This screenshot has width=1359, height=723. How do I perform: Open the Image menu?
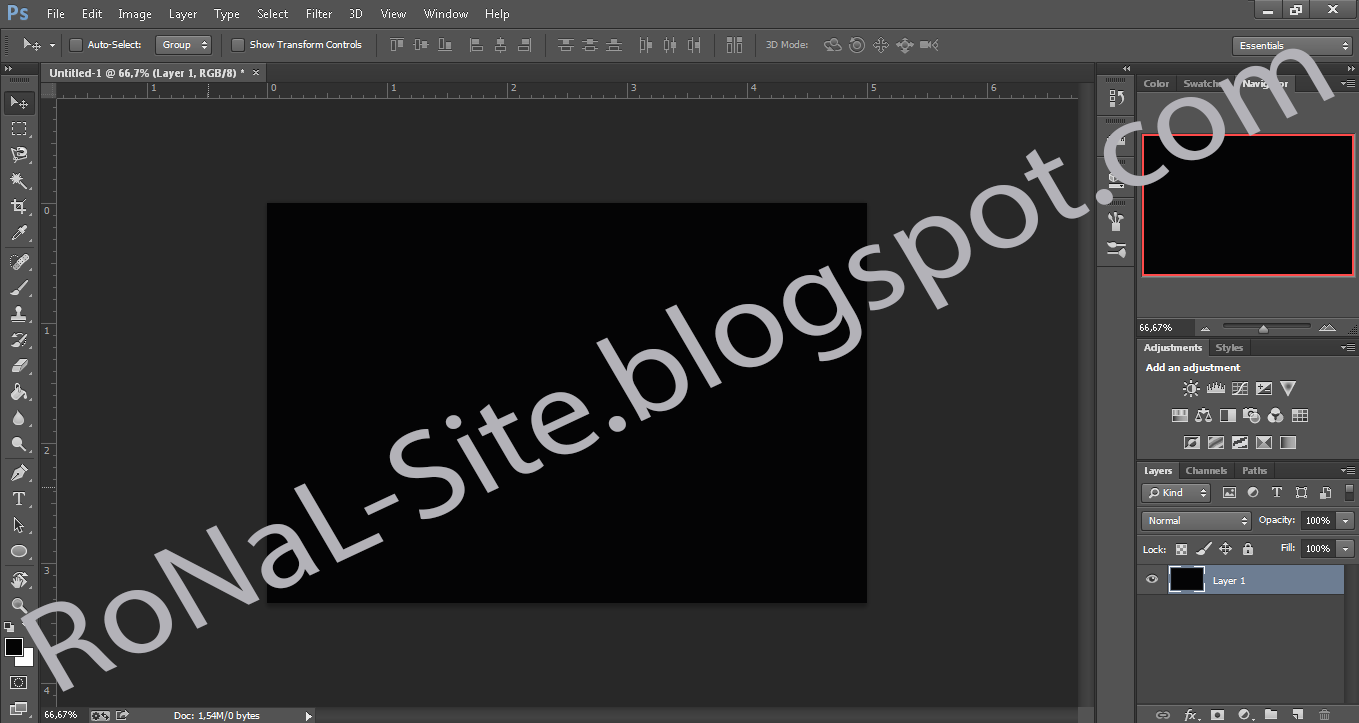[x=135, y=14]
